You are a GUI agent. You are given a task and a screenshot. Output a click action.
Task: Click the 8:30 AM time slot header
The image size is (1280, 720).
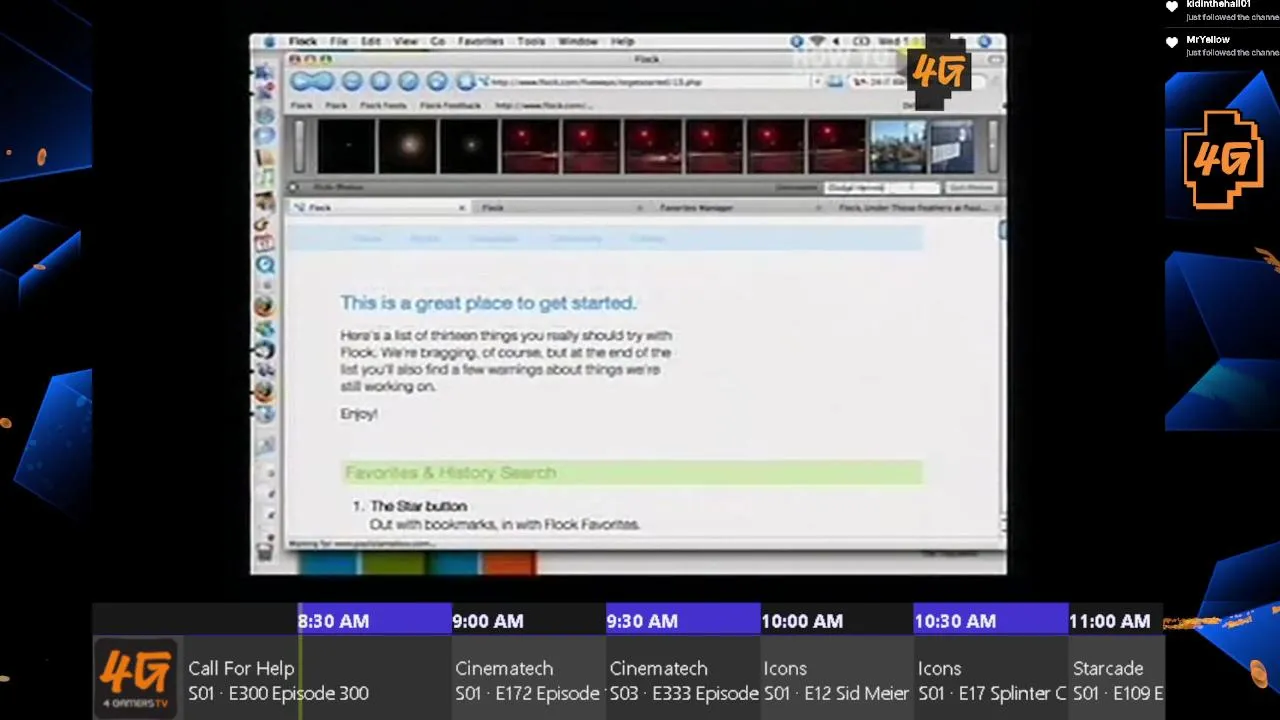click(x=374, y=621)
